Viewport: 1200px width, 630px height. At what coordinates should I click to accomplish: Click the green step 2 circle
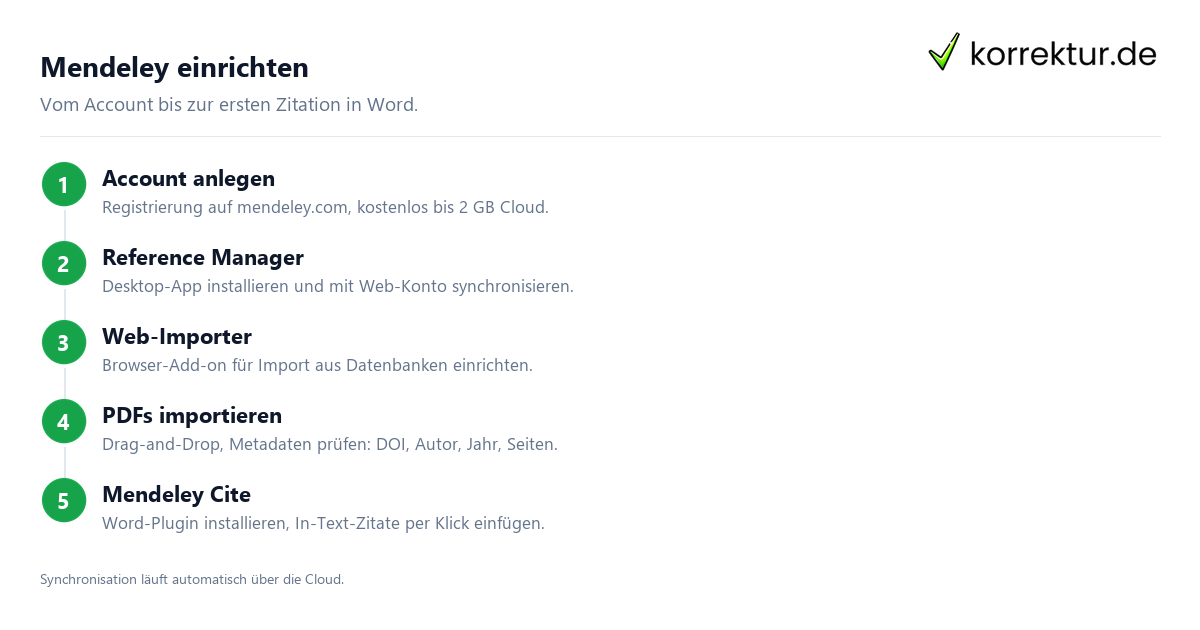[64, 264]
